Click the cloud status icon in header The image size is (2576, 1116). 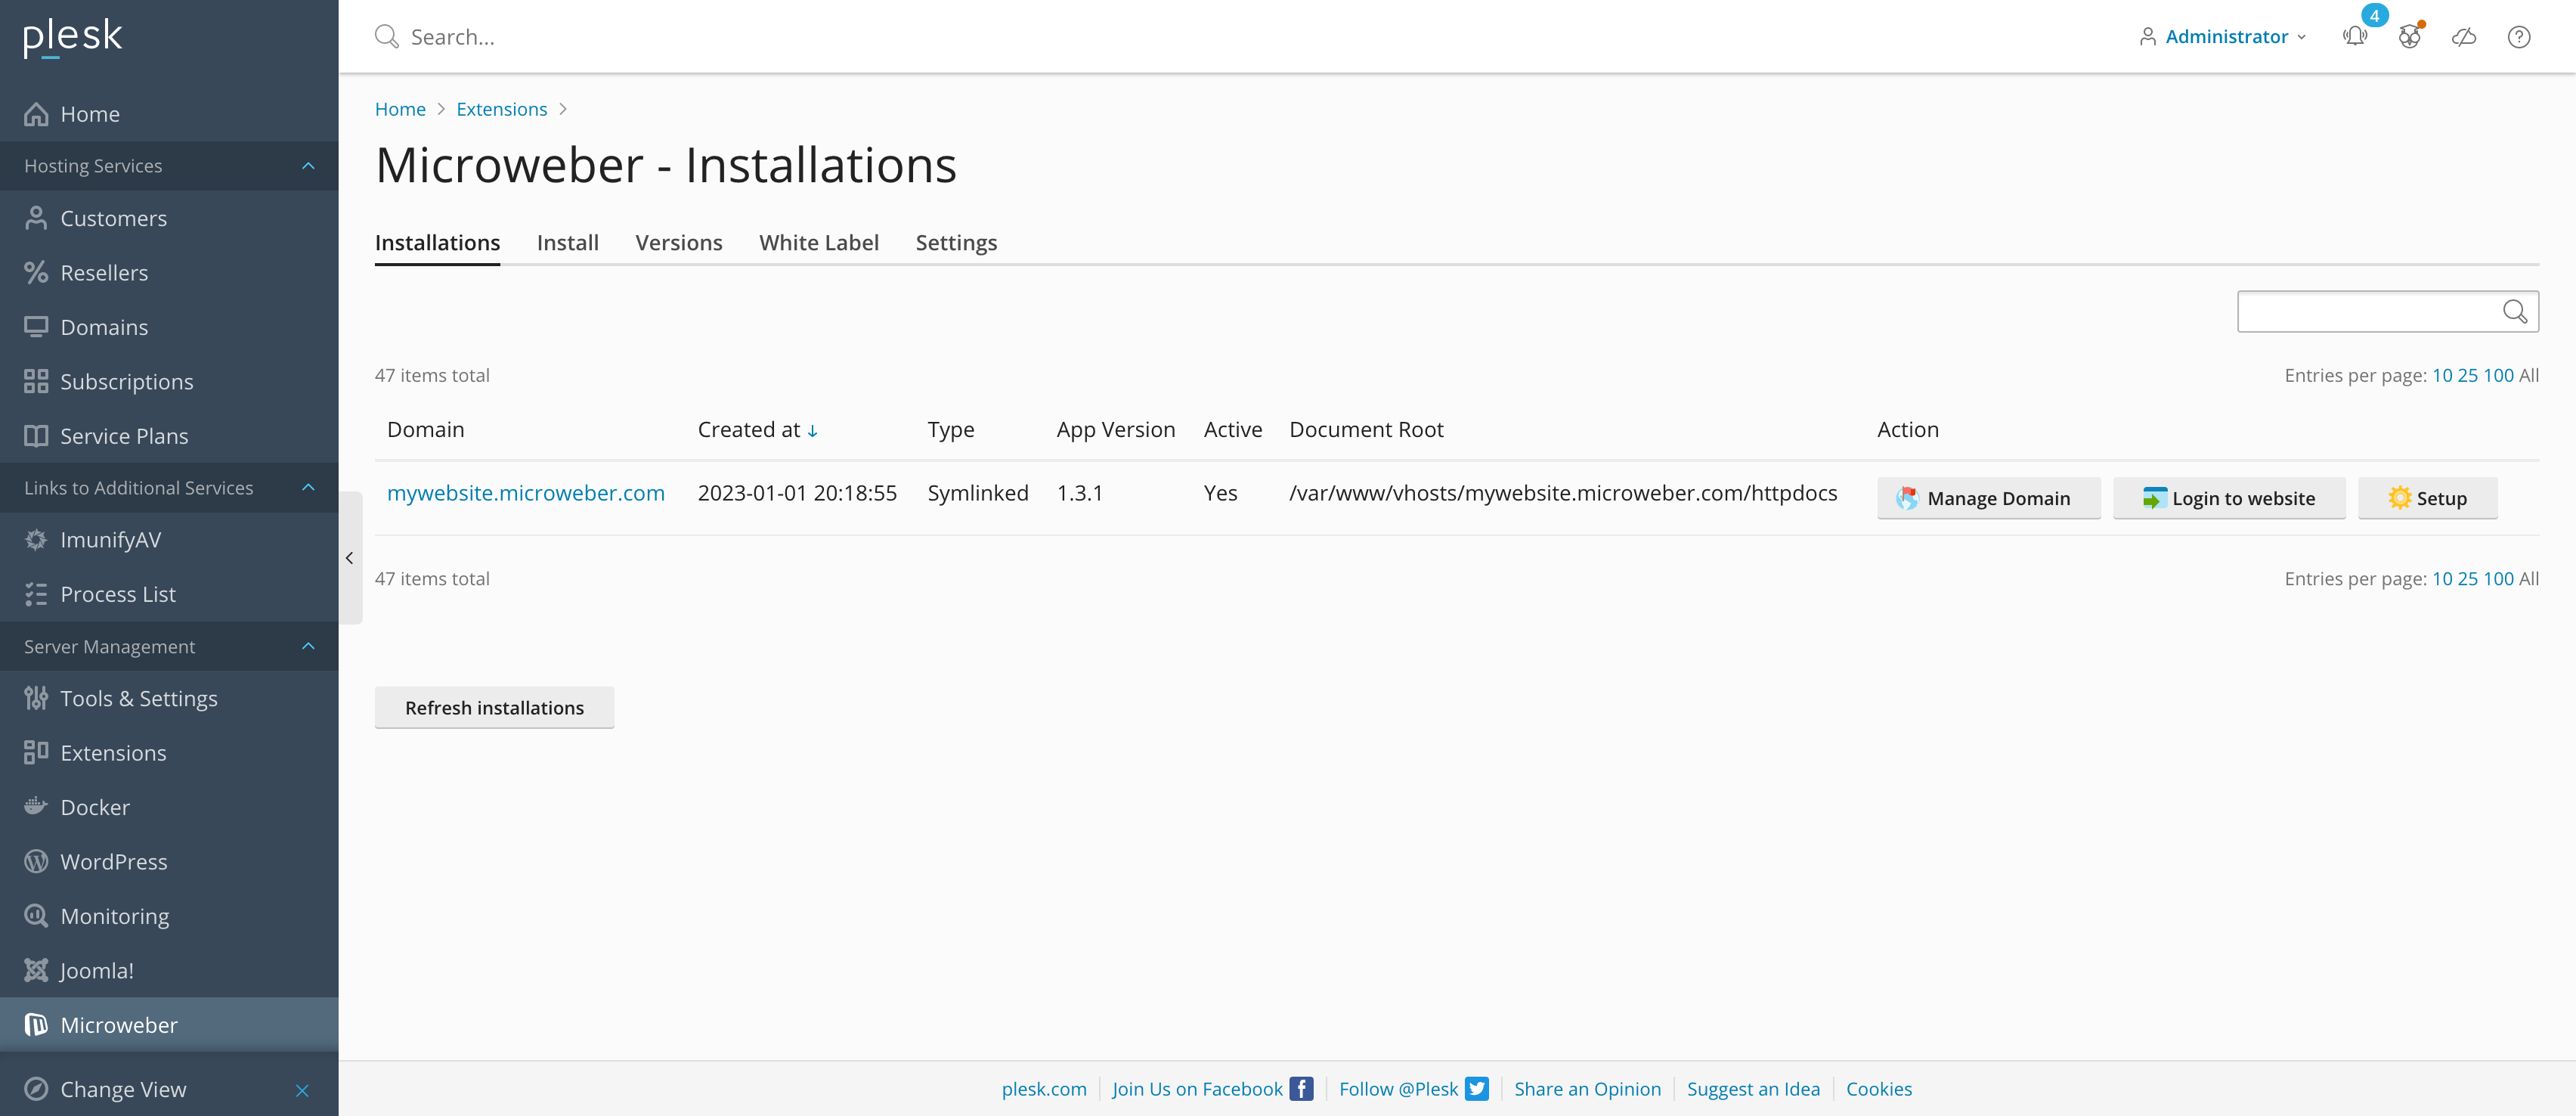click(2463, 37)
